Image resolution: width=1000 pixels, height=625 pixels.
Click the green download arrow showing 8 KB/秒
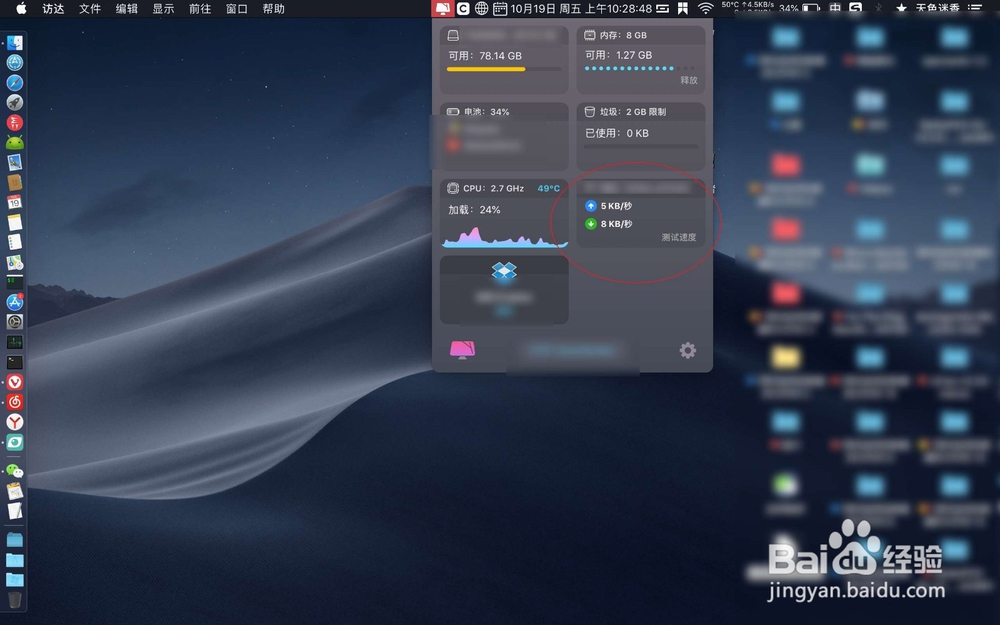click(x=590, y=224)
